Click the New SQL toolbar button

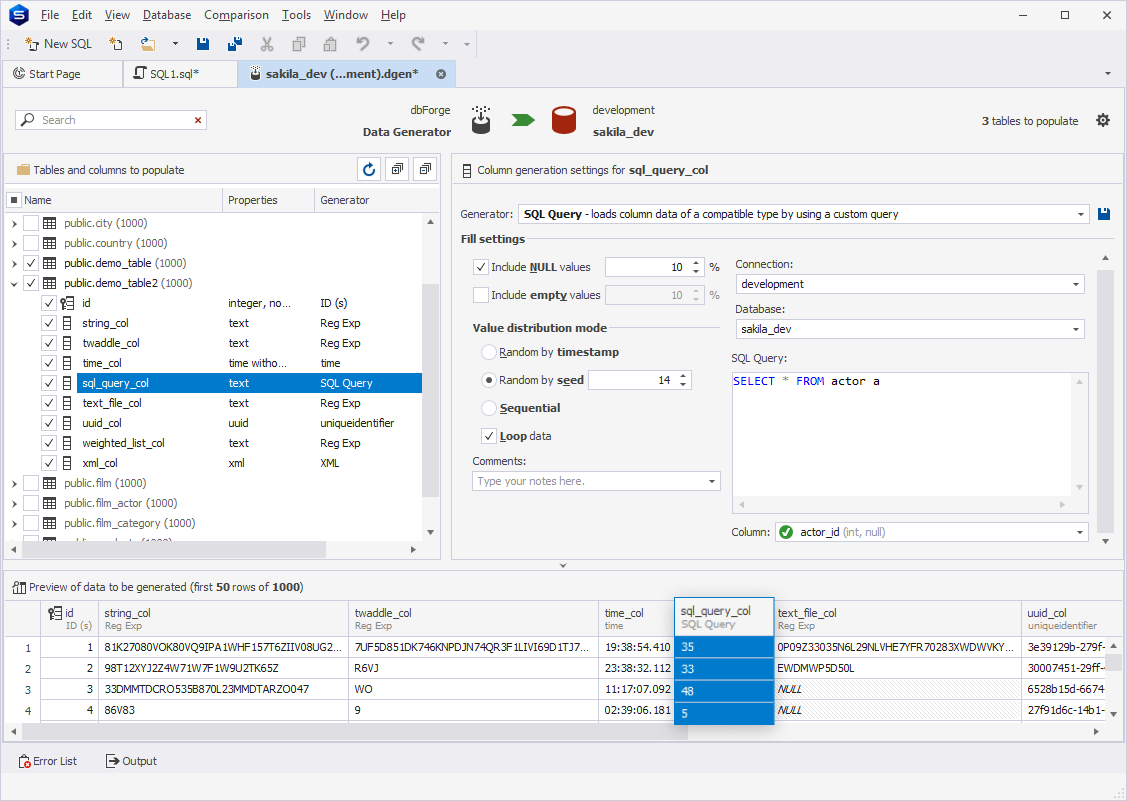pos(58,44)
